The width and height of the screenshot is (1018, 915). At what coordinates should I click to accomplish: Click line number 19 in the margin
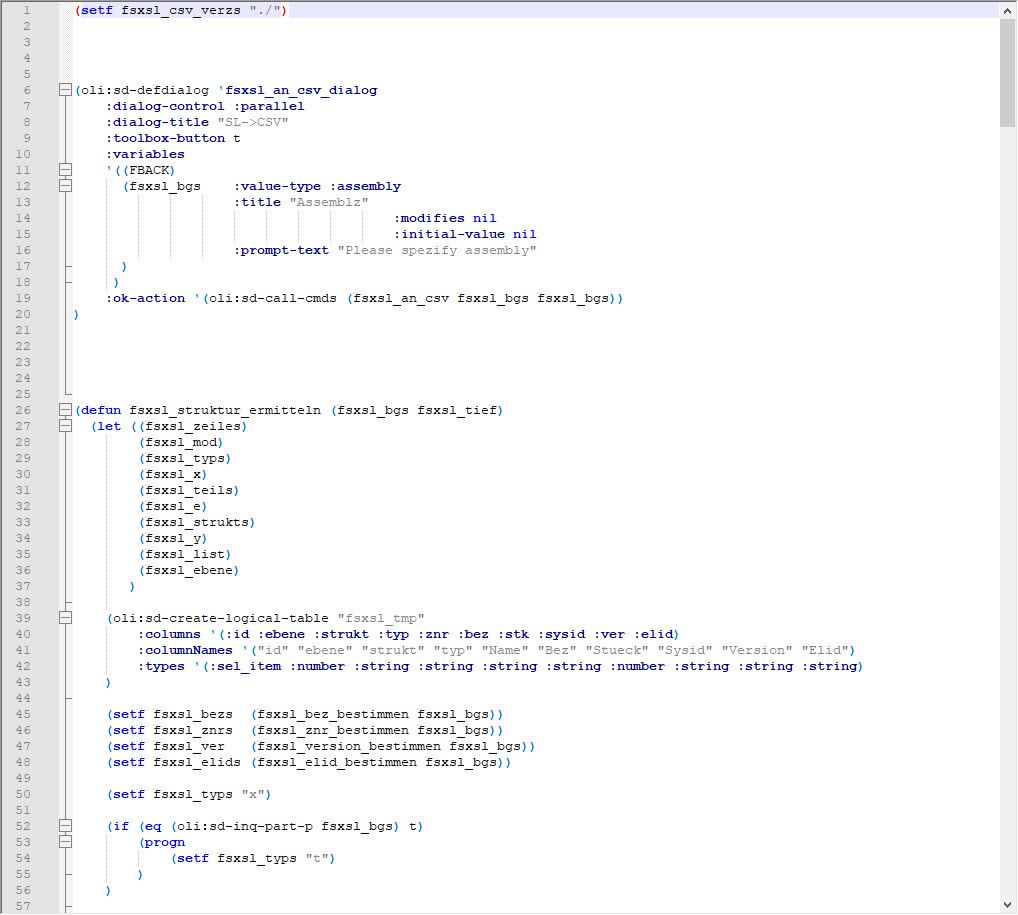coord(25,298)
